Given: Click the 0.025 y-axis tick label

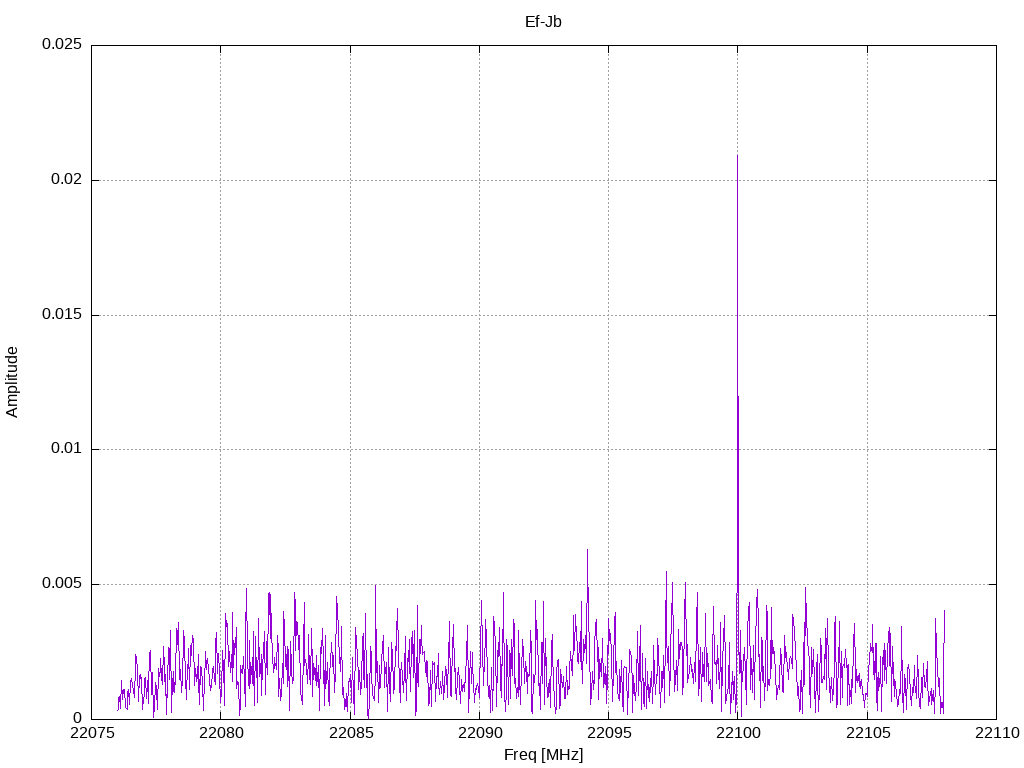Looking at the screenshot, I should 61,45.
